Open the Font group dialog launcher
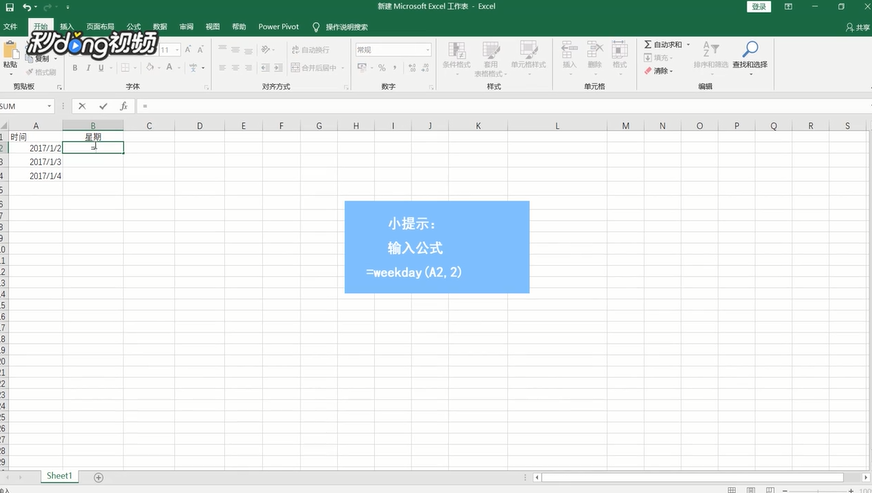Image resolution: width=872 pixels, height=493 pixels. pos(206,87)
